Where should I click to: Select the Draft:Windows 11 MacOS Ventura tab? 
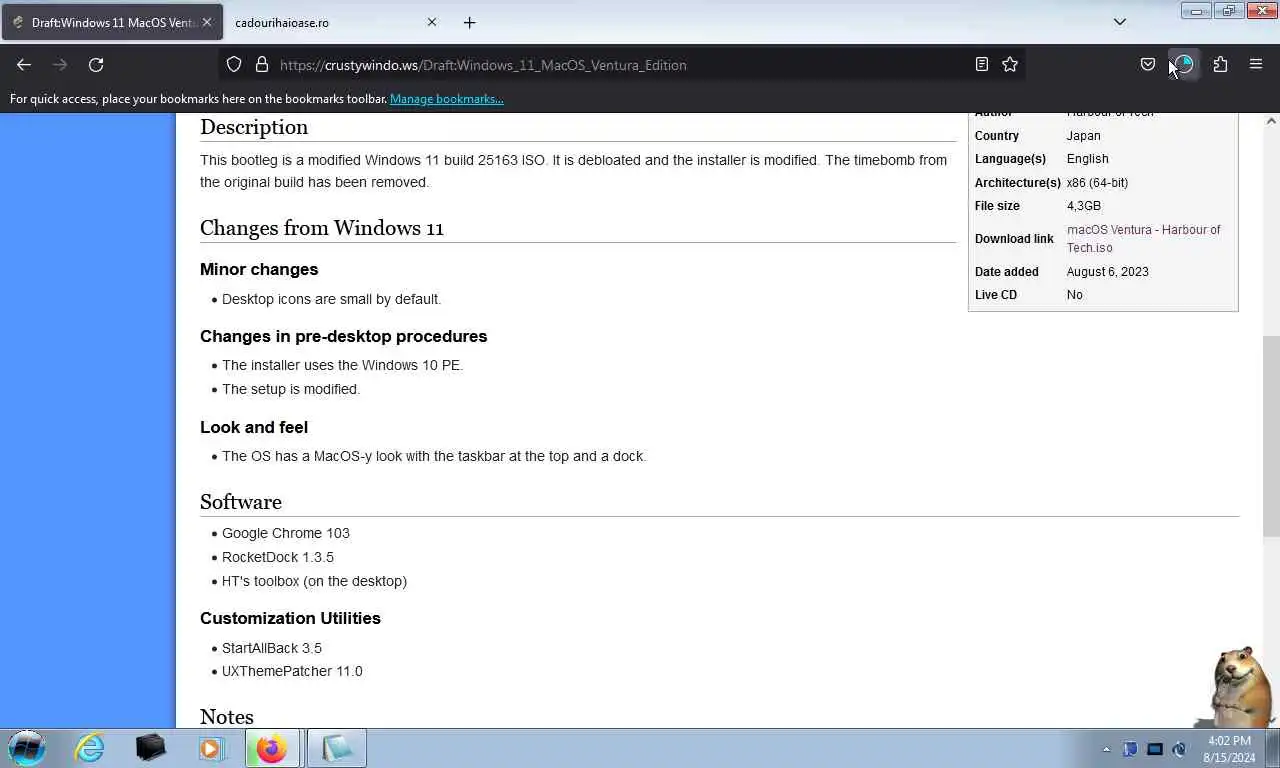(x=112, y=22)
